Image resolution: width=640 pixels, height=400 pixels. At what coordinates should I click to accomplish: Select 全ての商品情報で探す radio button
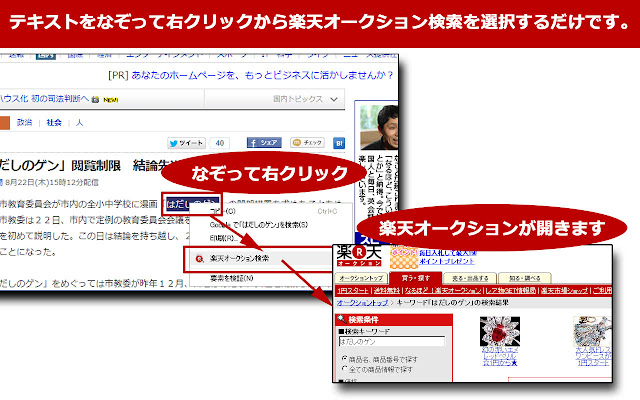(344, 369)
